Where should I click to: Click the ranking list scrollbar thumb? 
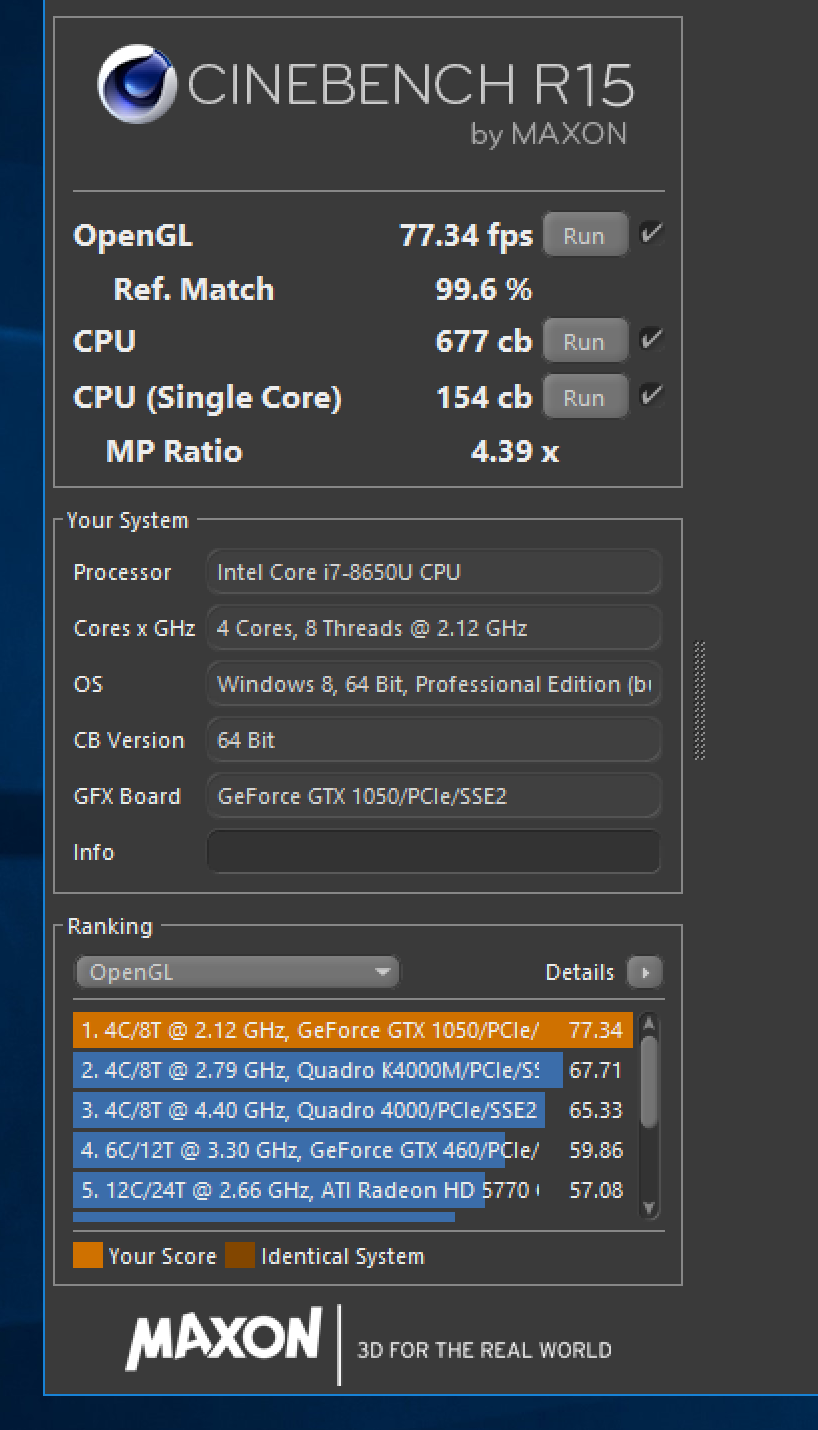[649, 1080]
